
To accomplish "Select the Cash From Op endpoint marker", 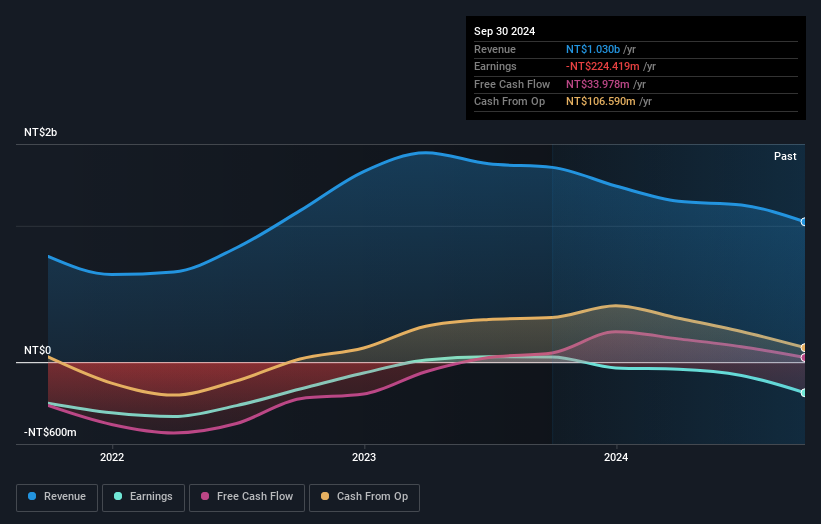I will pos(804,348).
